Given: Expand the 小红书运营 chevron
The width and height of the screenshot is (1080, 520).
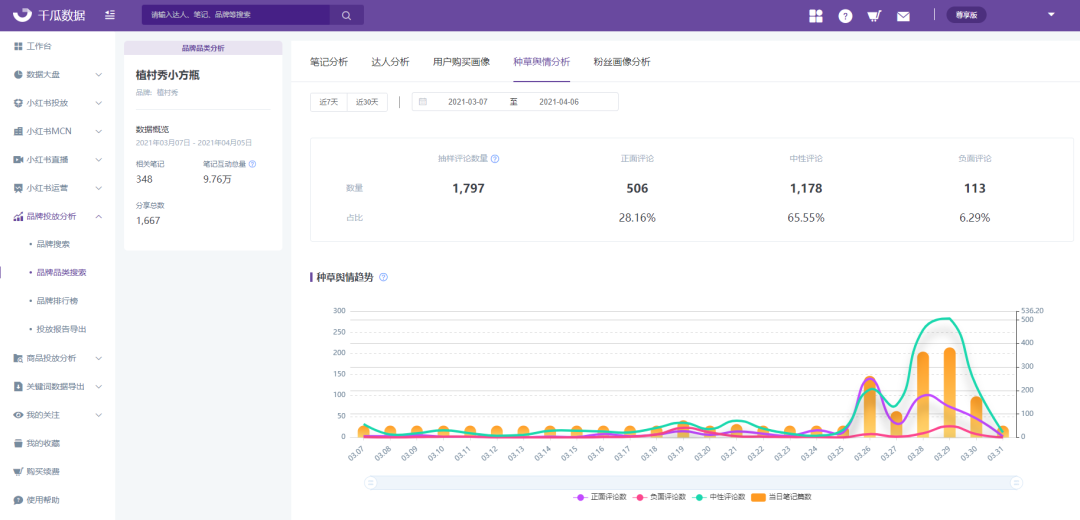Looking at the screenshot, I should pyautogui.click(x=98, y=188).
